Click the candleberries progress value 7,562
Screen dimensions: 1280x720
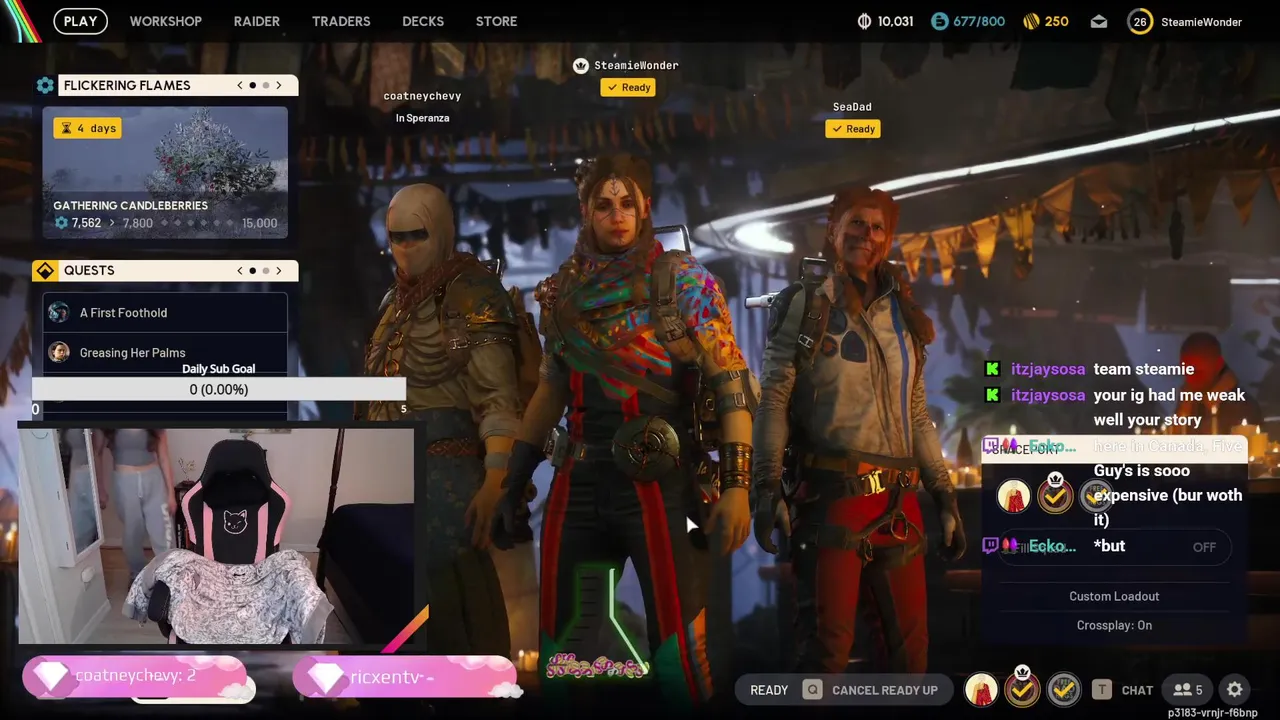coord(86,223)
